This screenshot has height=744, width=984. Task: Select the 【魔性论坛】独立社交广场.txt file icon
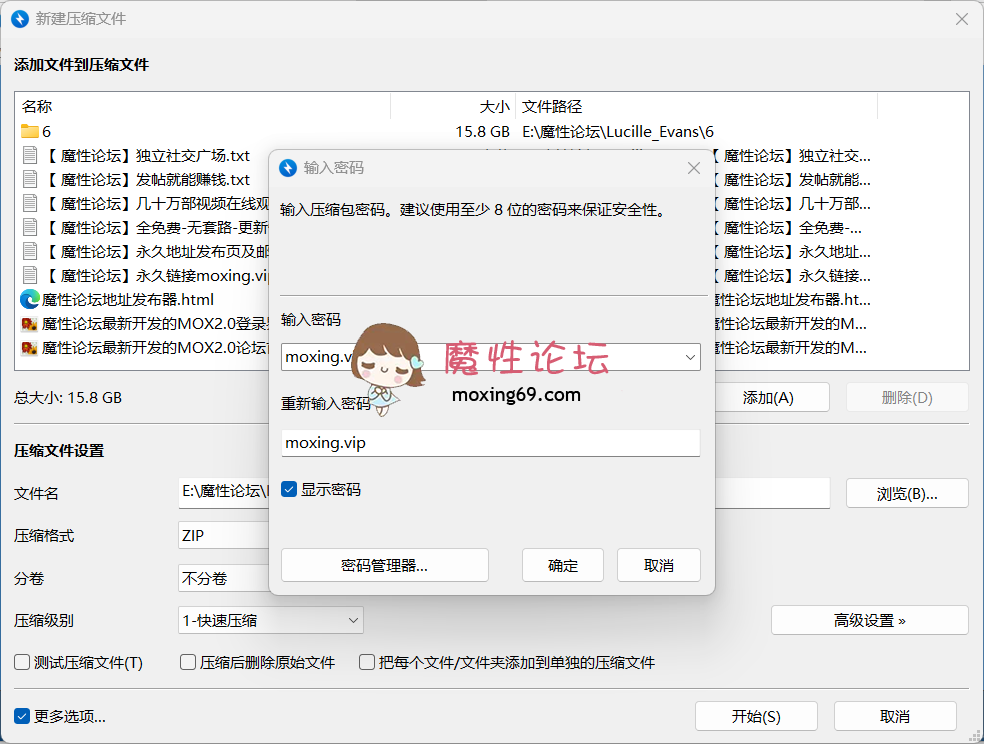pos(31,155)
